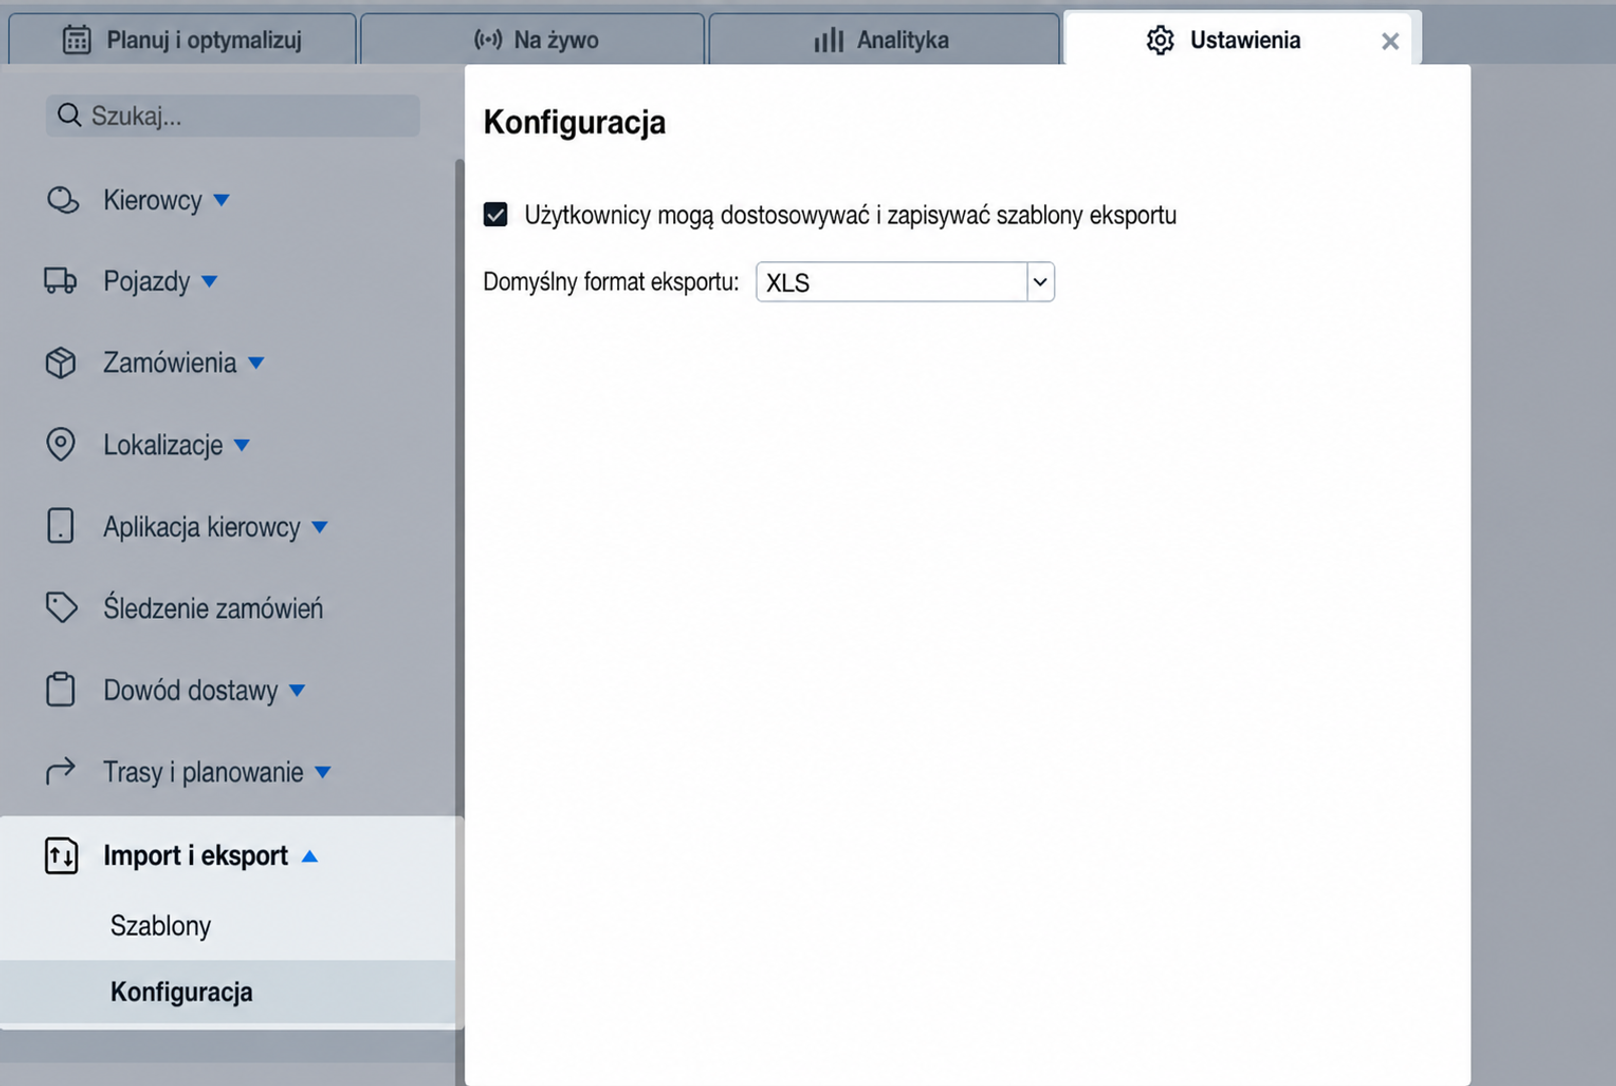Screen dimensions: 1616x1086
Task: Click the Trasy i planowanie arrow icon
Action: [x=60, y=771]
